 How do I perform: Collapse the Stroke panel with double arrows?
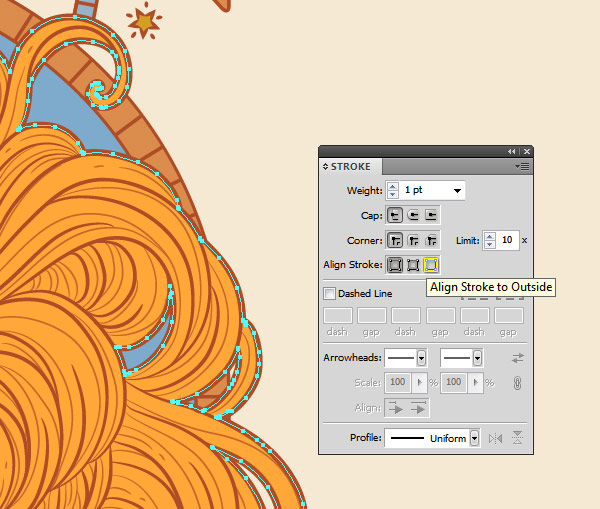click(512, 151)
